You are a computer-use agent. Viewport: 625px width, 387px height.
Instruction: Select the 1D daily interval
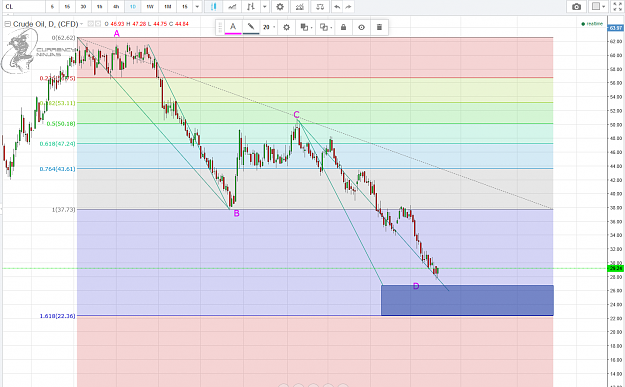coord(133,7)
